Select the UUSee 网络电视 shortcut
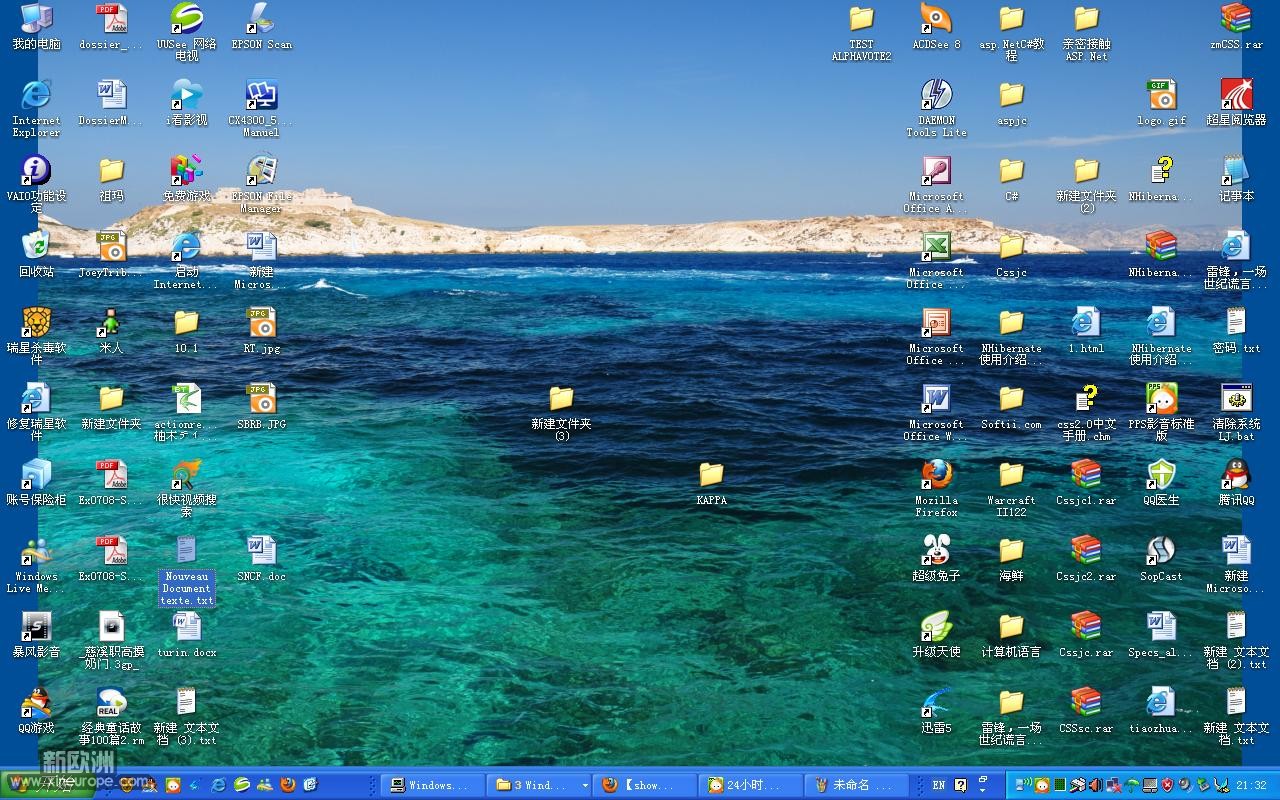Image resolution: width=1280 pixels, height=800 pixels. [x=186, y=31]
